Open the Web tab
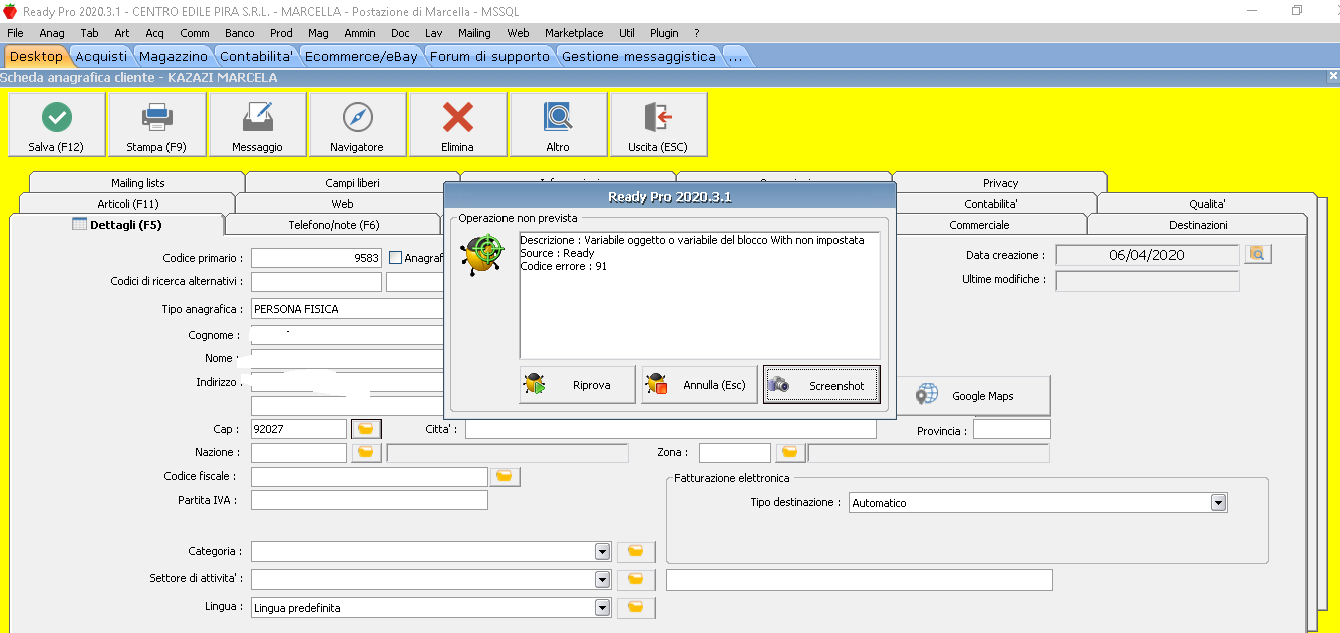Screen dimensions: 1340x633 click(342, 204)
